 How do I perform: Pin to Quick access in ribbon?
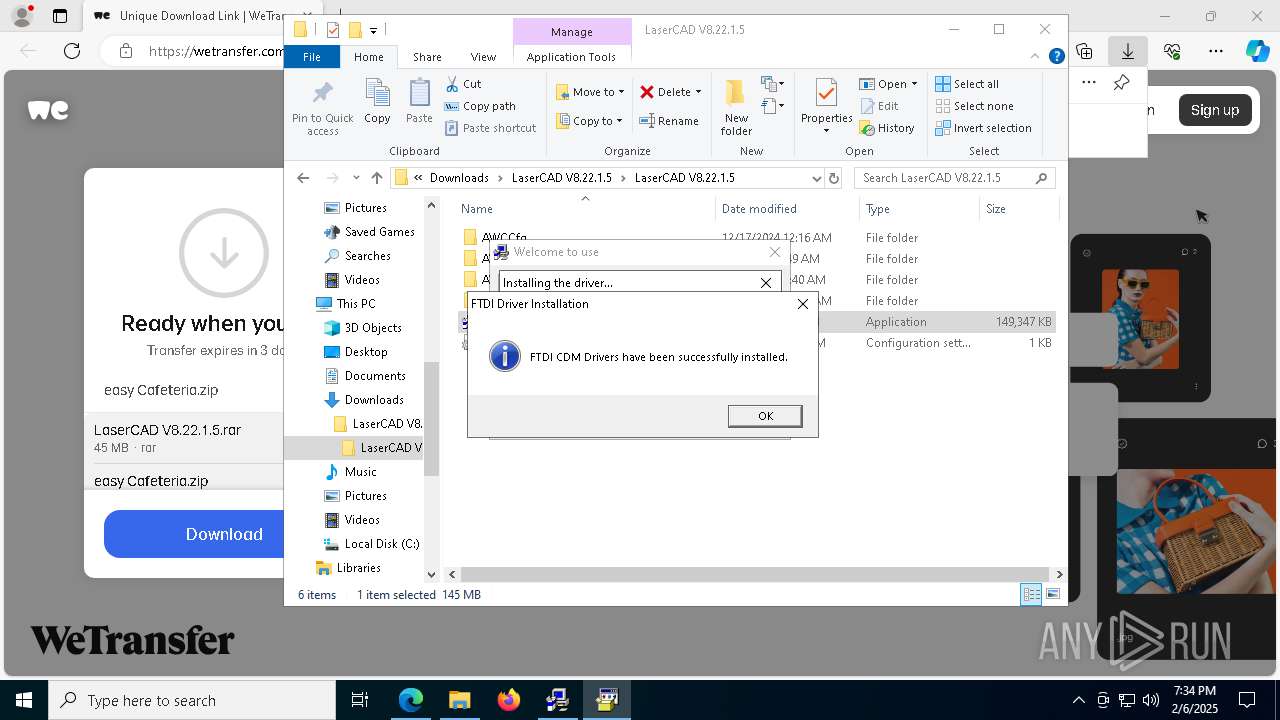[x=322, y=108]
